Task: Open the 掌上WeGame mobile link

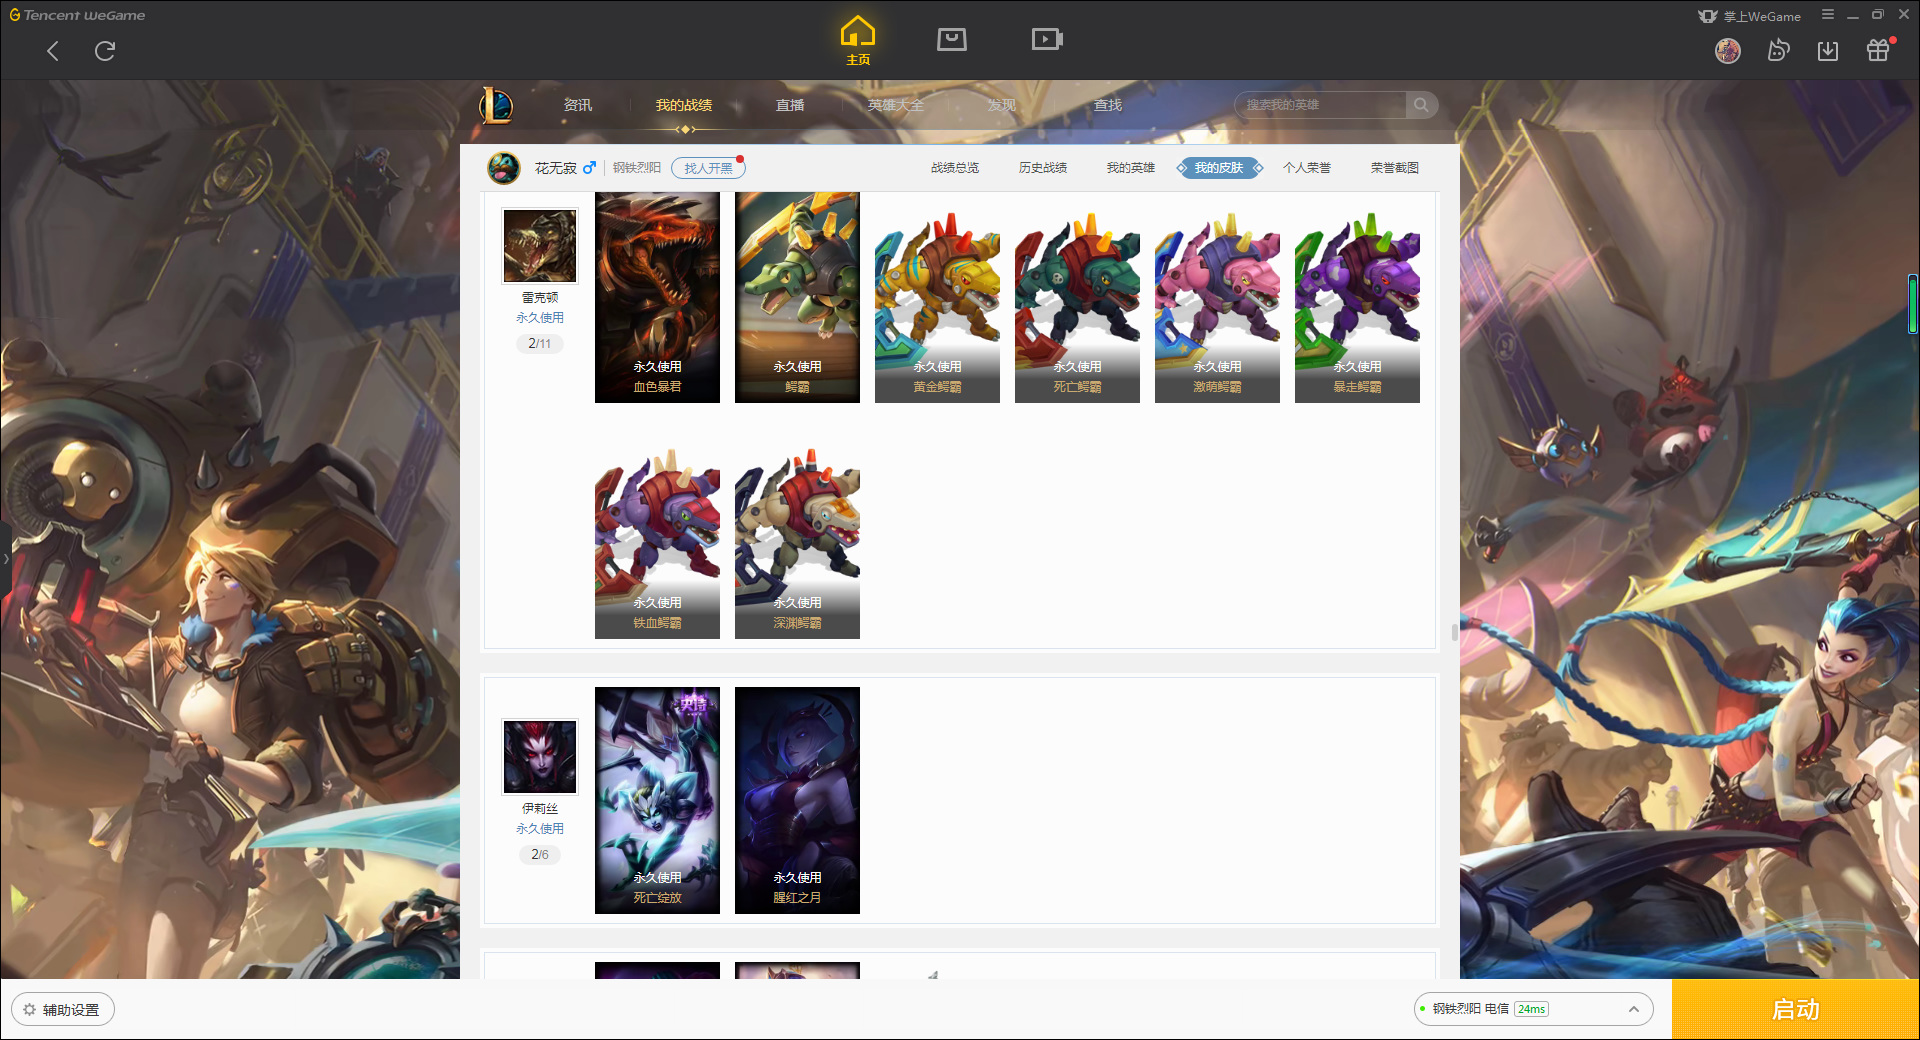Action: pos(1750,16)
